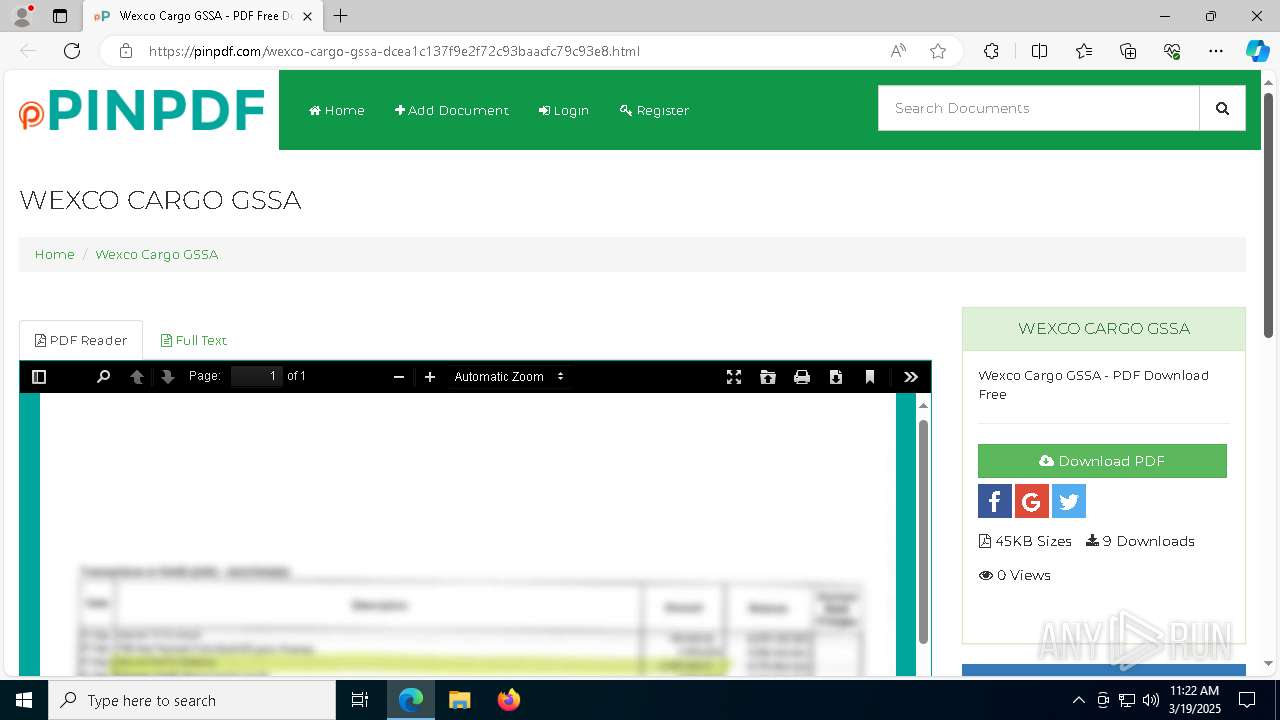Open Browser essentials heart icon

1172,51
